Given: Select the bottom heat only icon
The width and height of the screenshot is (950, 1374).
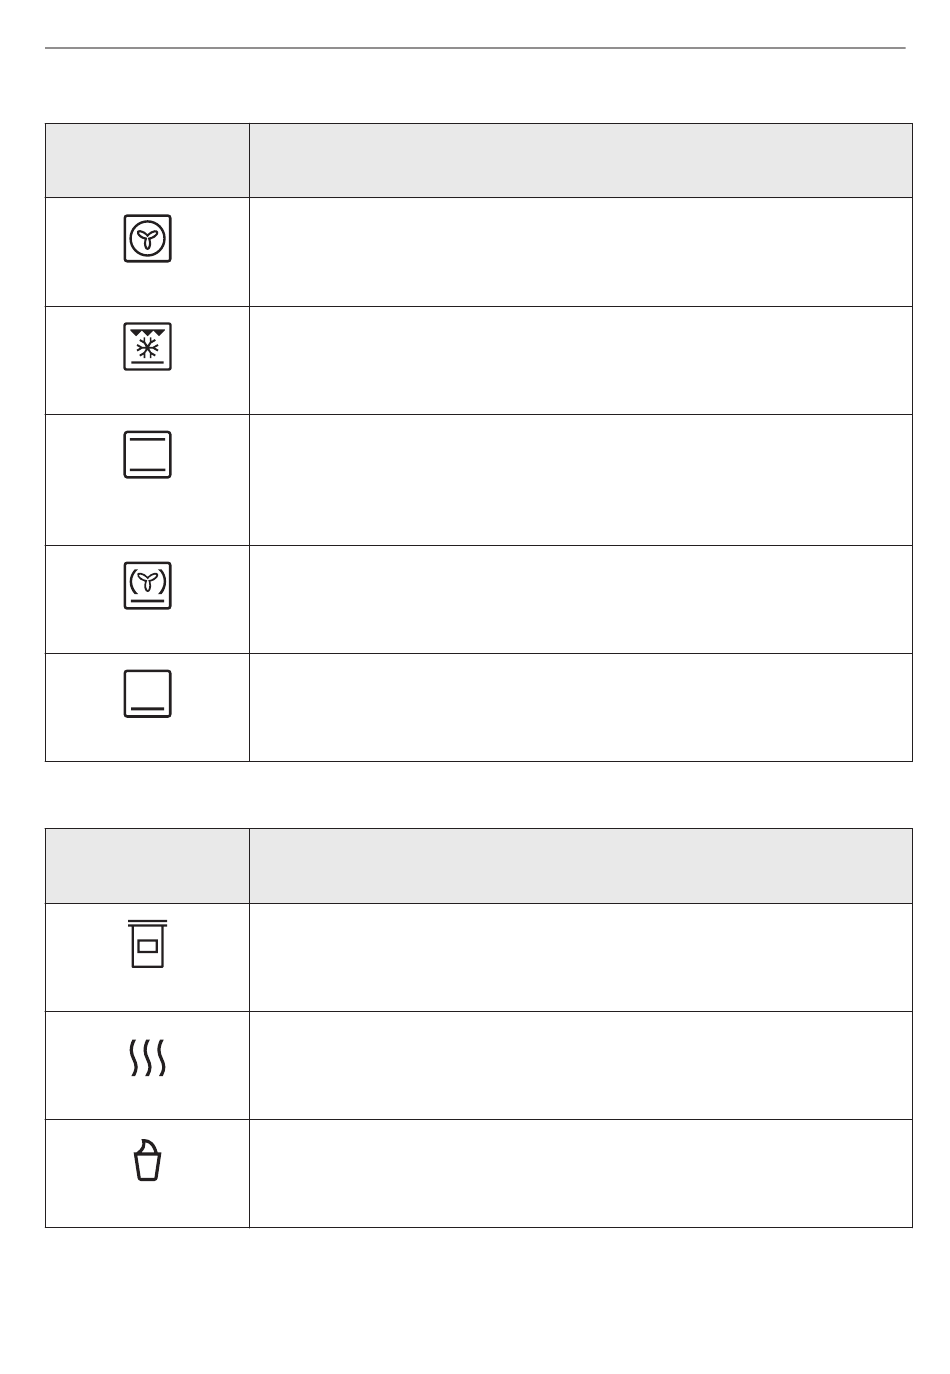Looking at the screenshot, I should [x=148, y=694].
